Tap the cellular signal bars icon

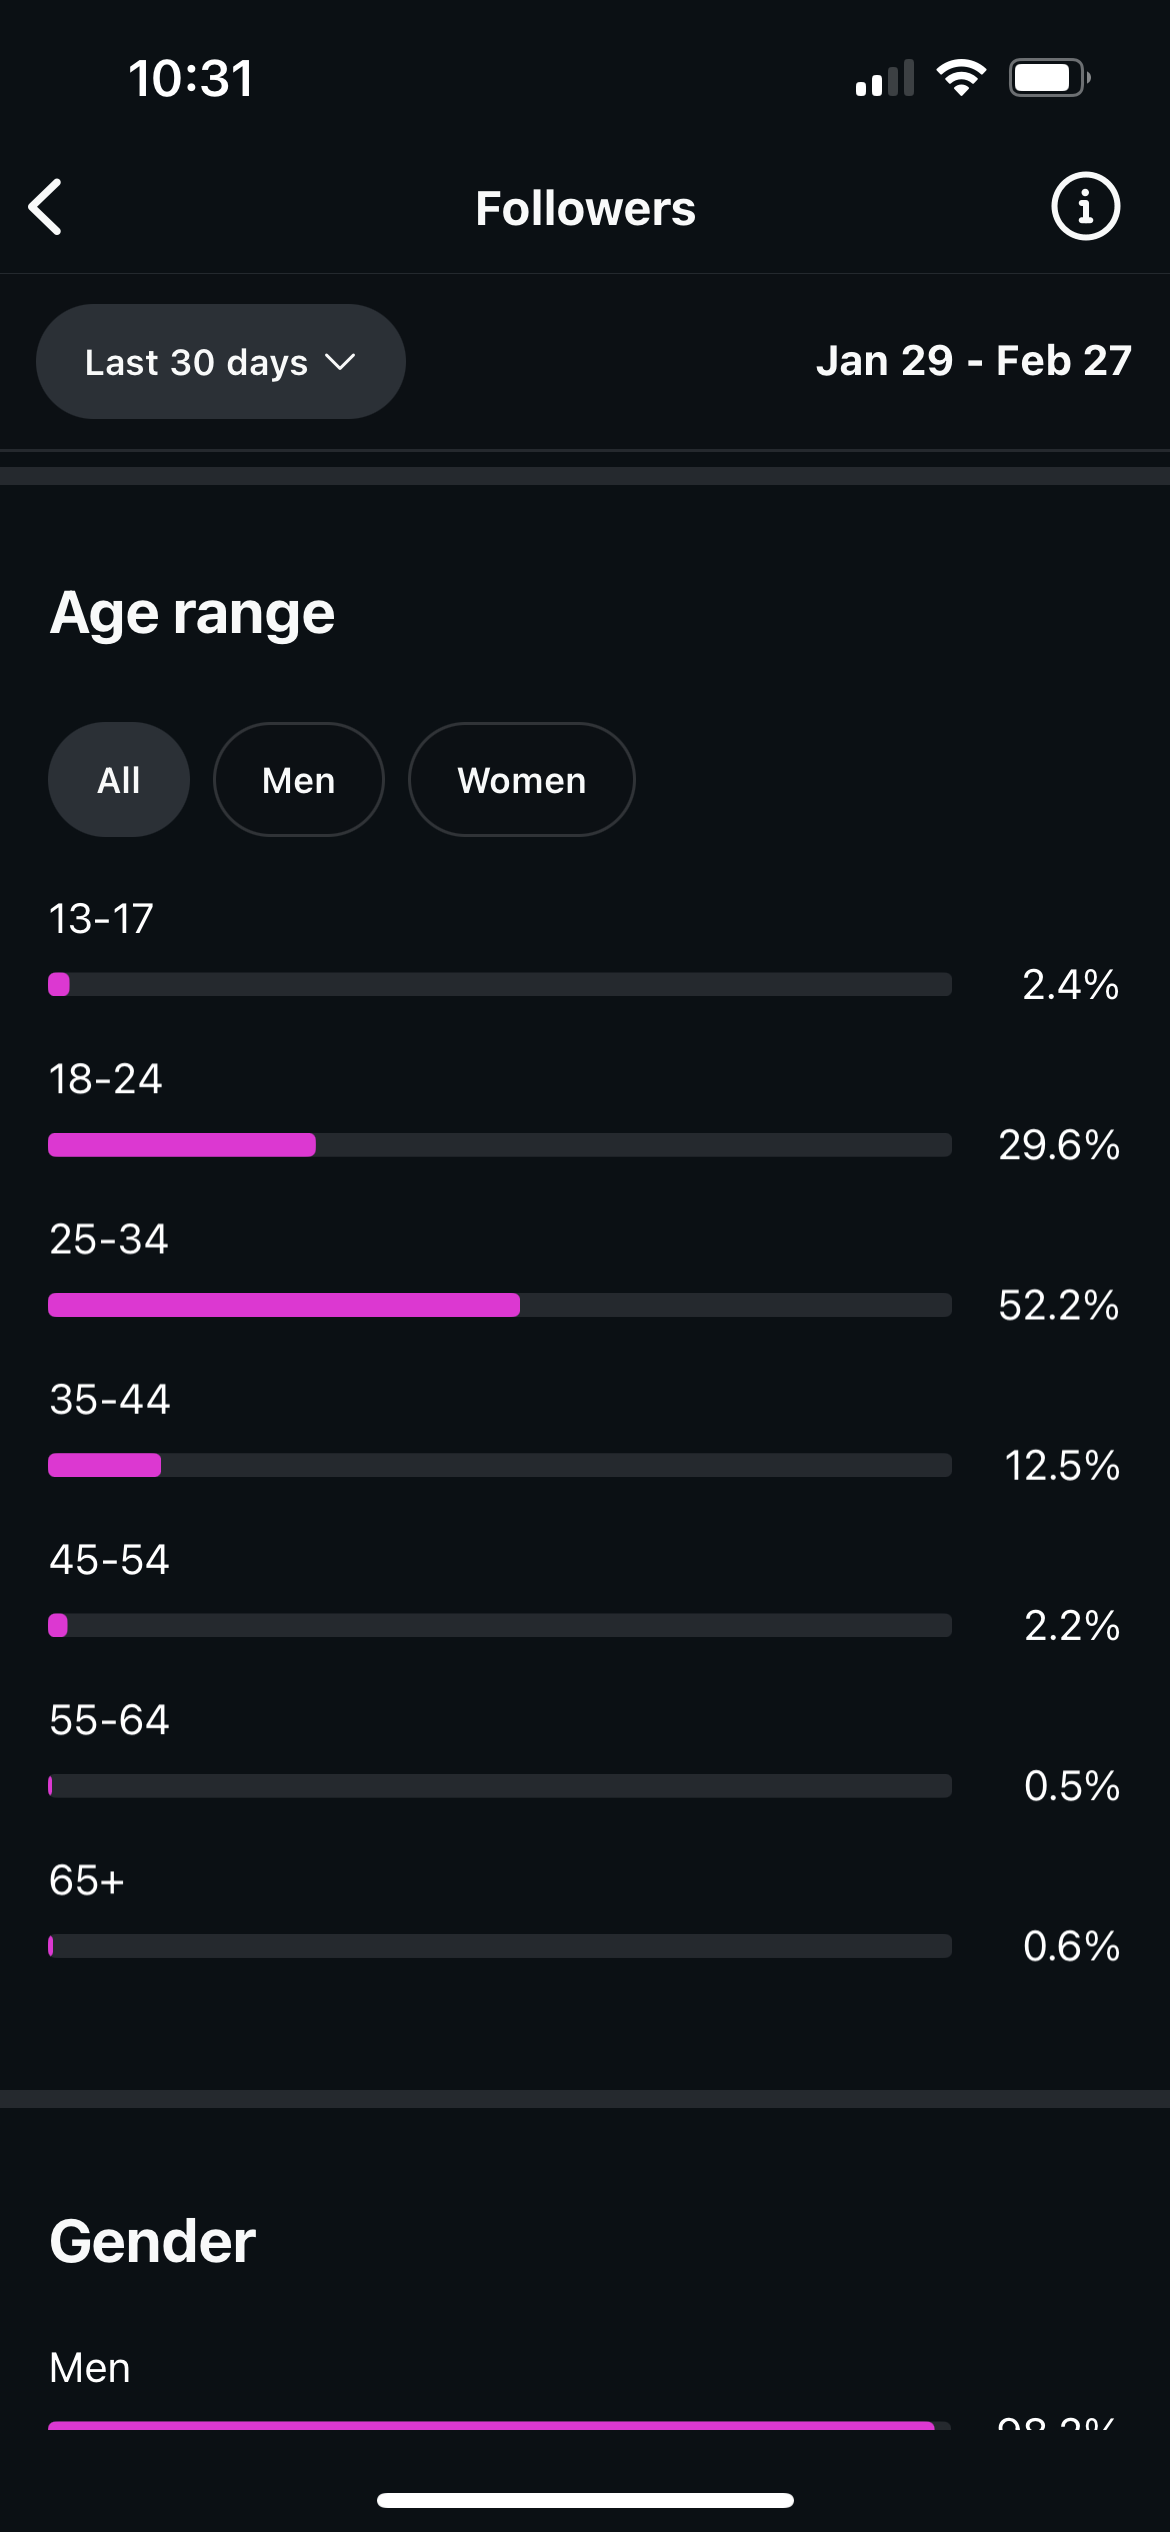(x=885, y=79)
